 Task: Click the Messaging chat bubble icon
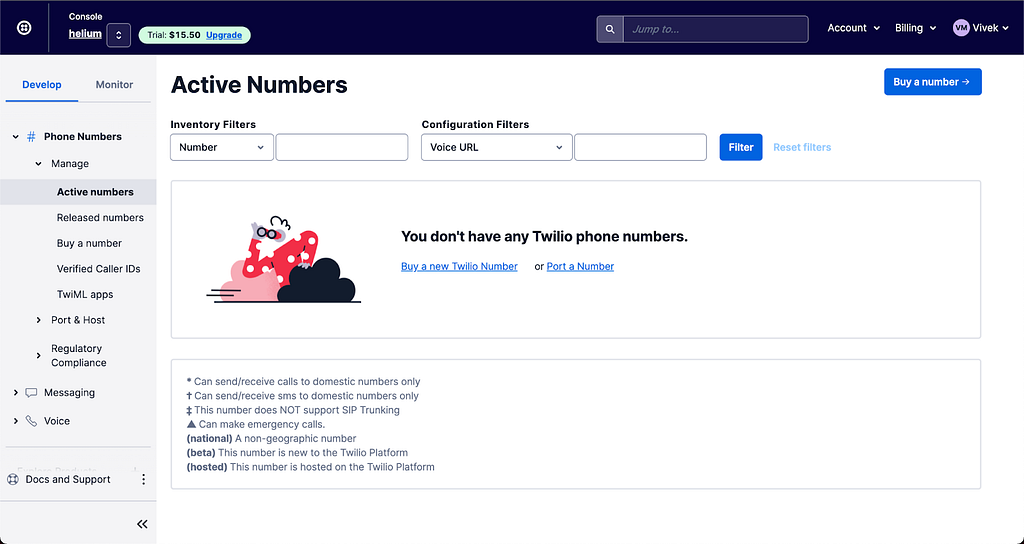[31, 392]
